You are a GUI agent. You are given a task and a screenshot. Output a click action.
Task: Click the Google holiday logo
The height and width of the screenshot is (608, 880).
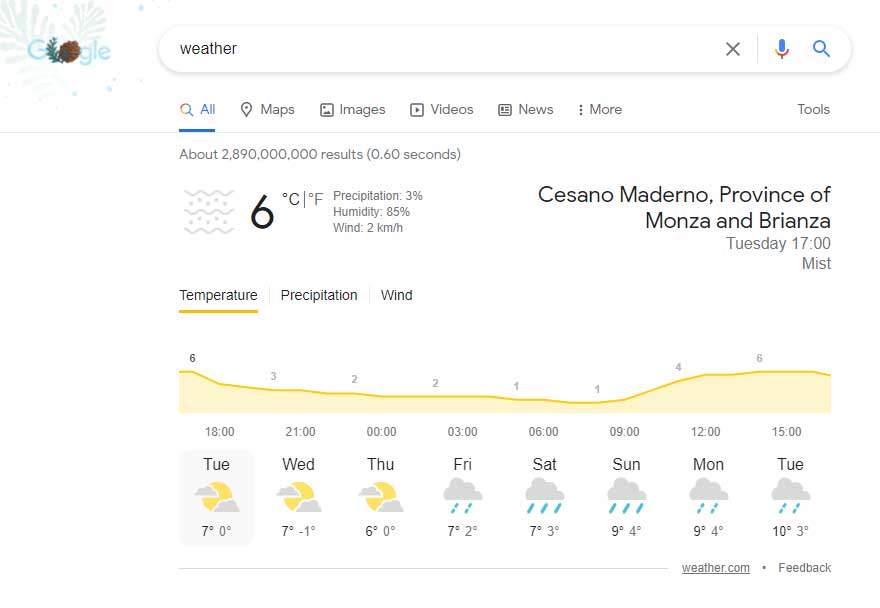(69, 50)
